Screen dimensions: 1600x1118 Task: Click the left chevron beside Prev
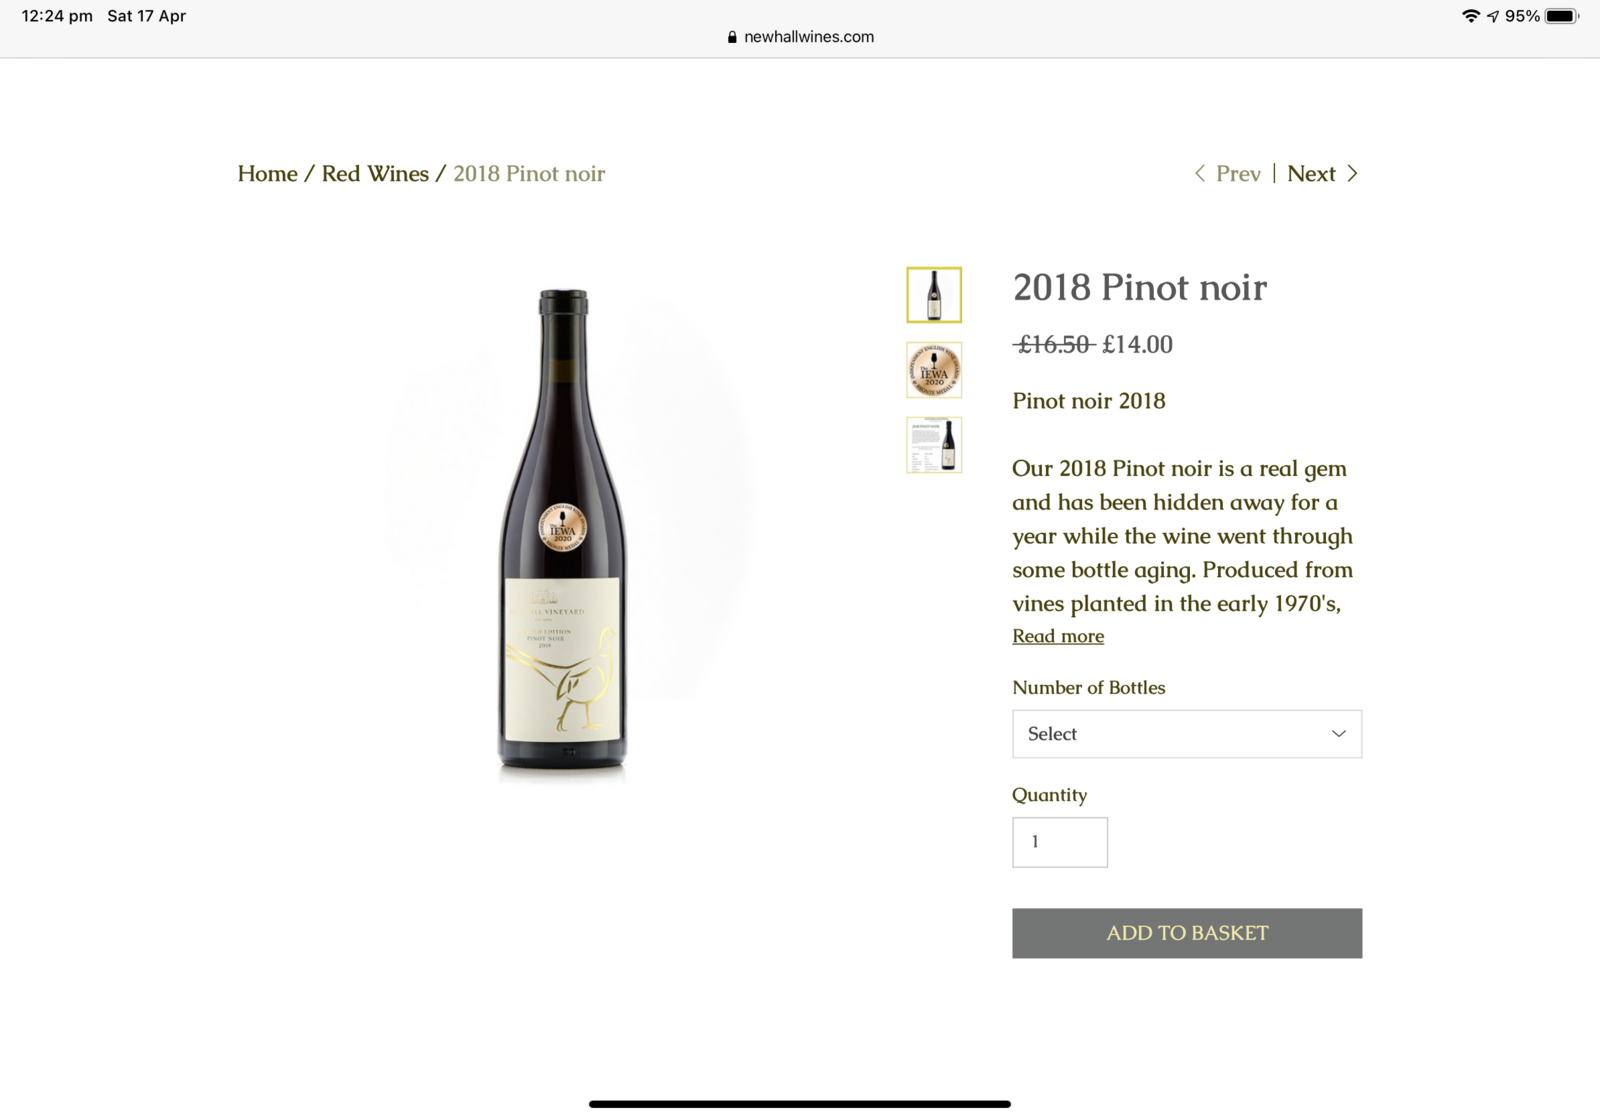coord(1200,174)
